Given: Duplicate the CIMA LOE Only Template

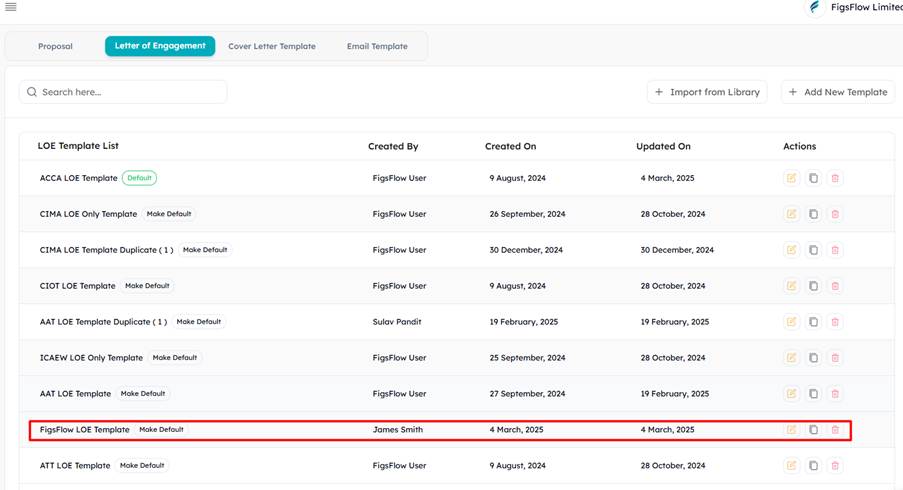Looking at the screenshot, I should (x=813, y=214).
